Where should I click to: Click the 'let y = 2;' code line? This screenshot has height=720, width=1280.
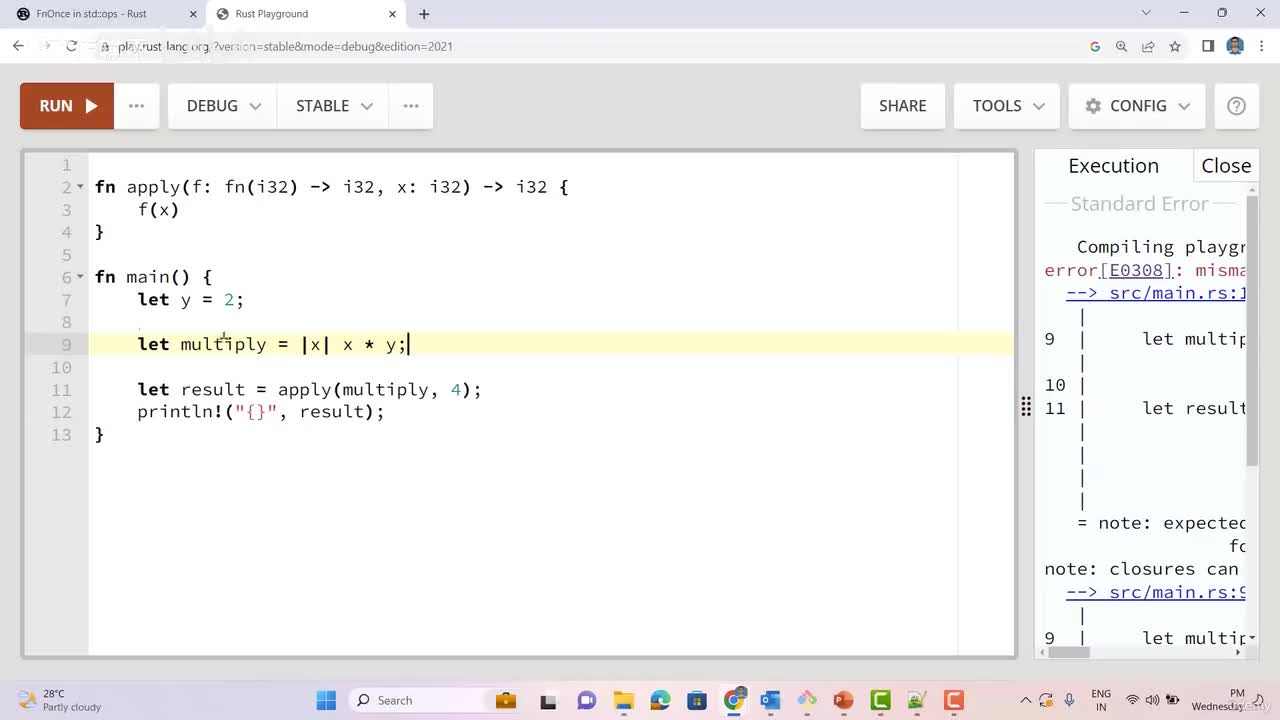pyautogui.click(x=190, y=300)
